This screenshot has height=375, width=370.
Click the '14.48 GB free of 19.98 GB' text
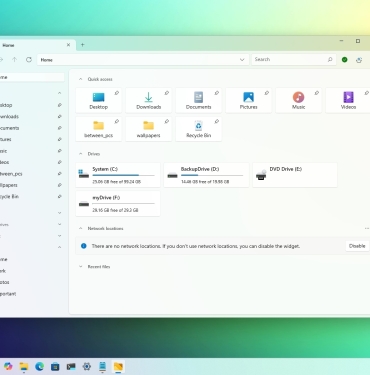pos(205,182)
